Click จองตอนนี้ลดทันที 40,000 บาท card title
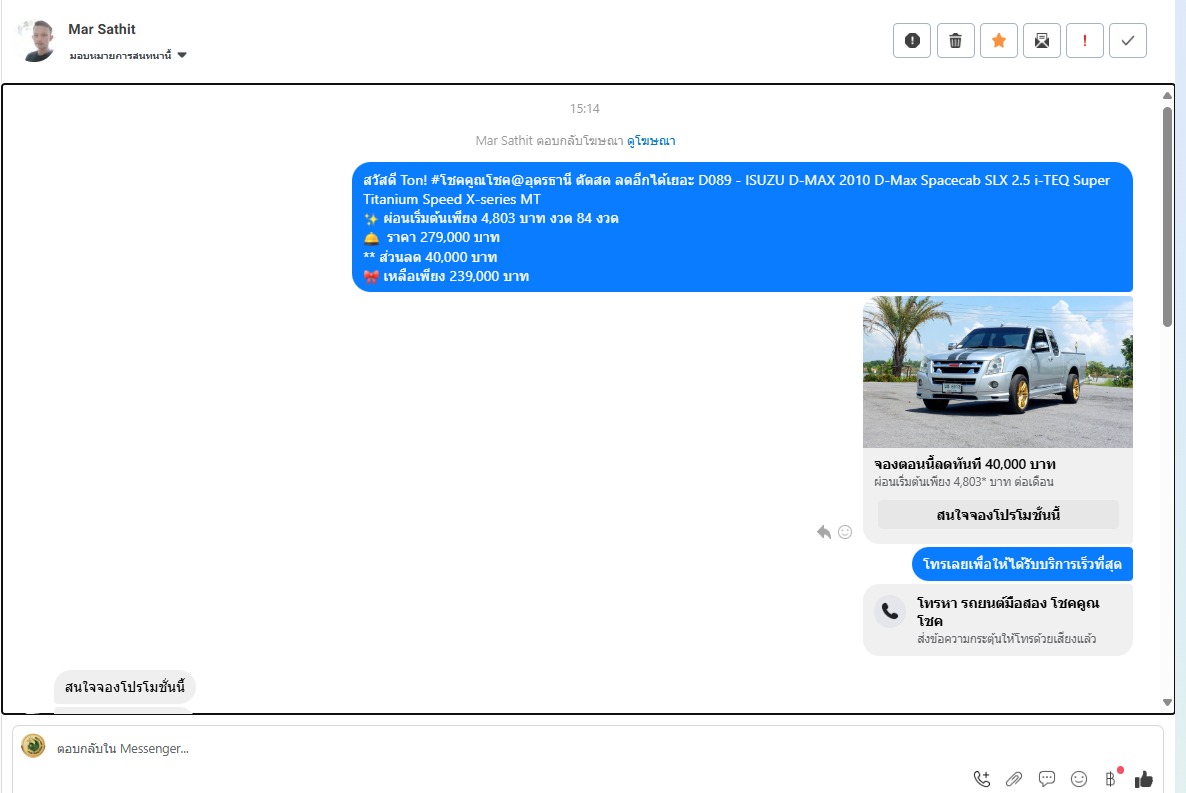The width and height of the screenshot is (1186, 793). click(x=964, y=464)
